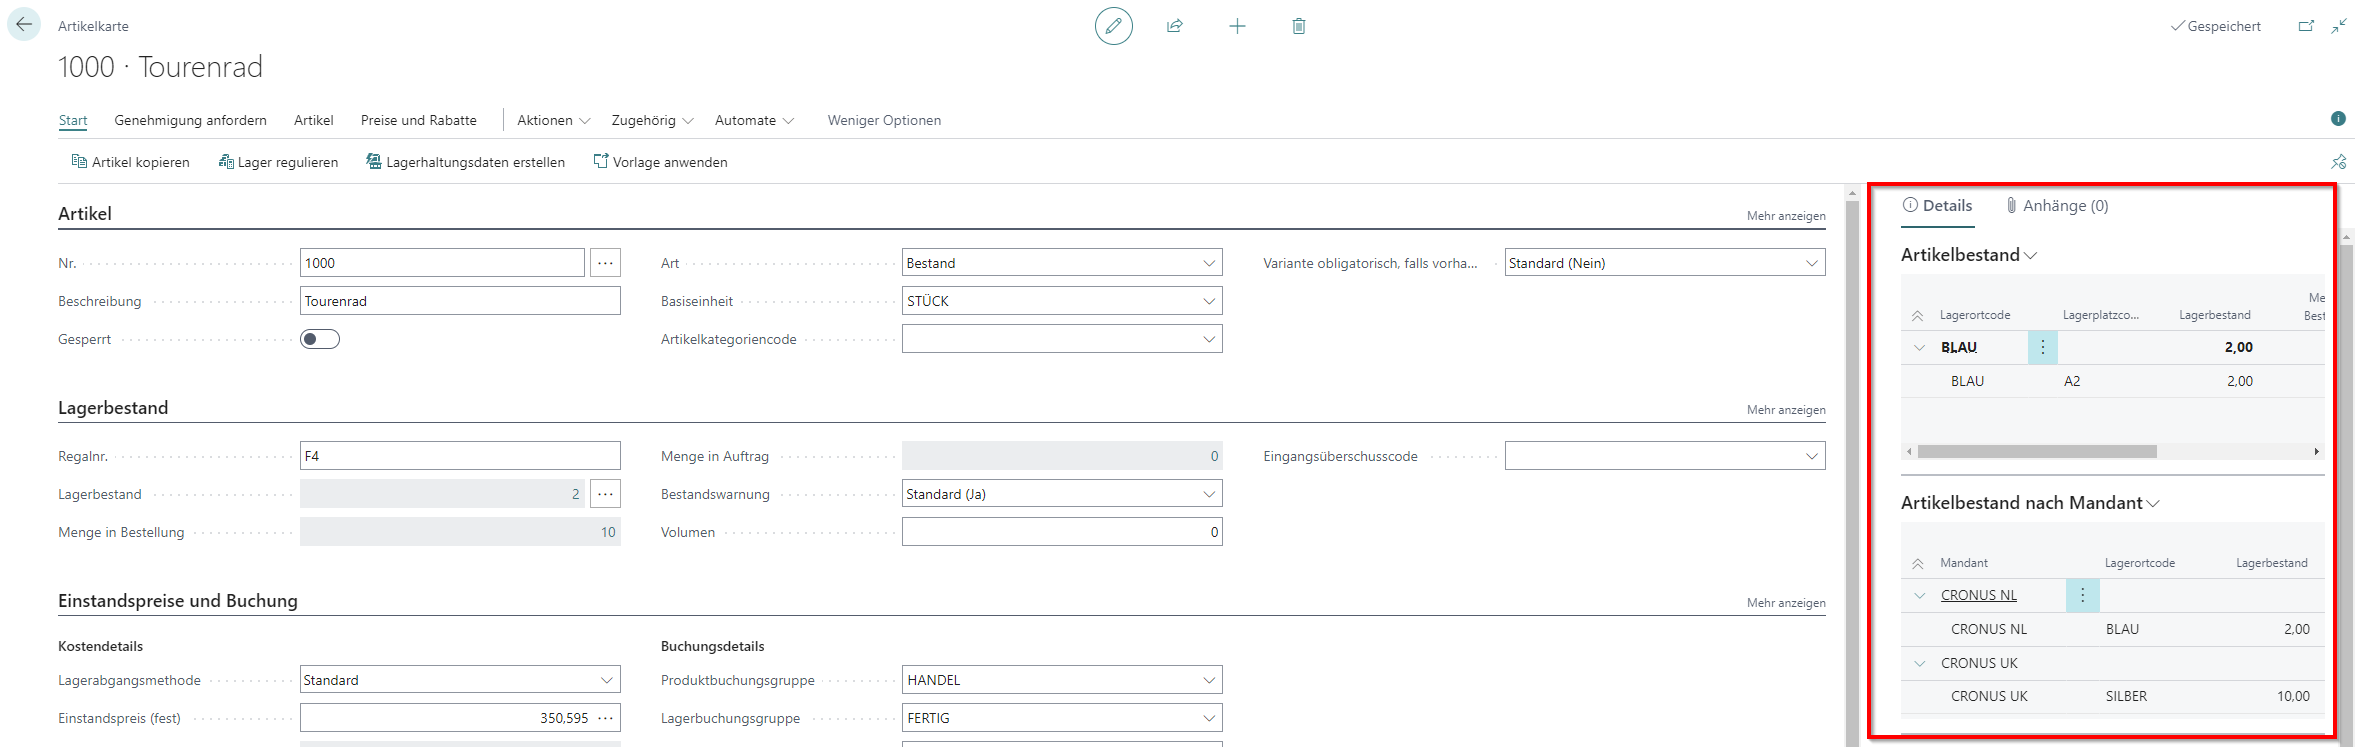Click the Regalnr. input field
2360x747 pixels.
tap(460, 456)
